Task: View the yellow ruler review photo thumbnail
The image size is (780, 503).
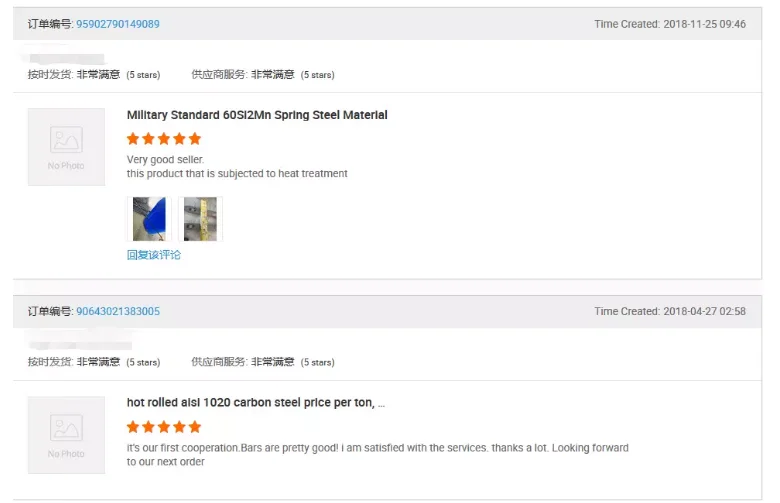Action: click(x=200, y=218)
